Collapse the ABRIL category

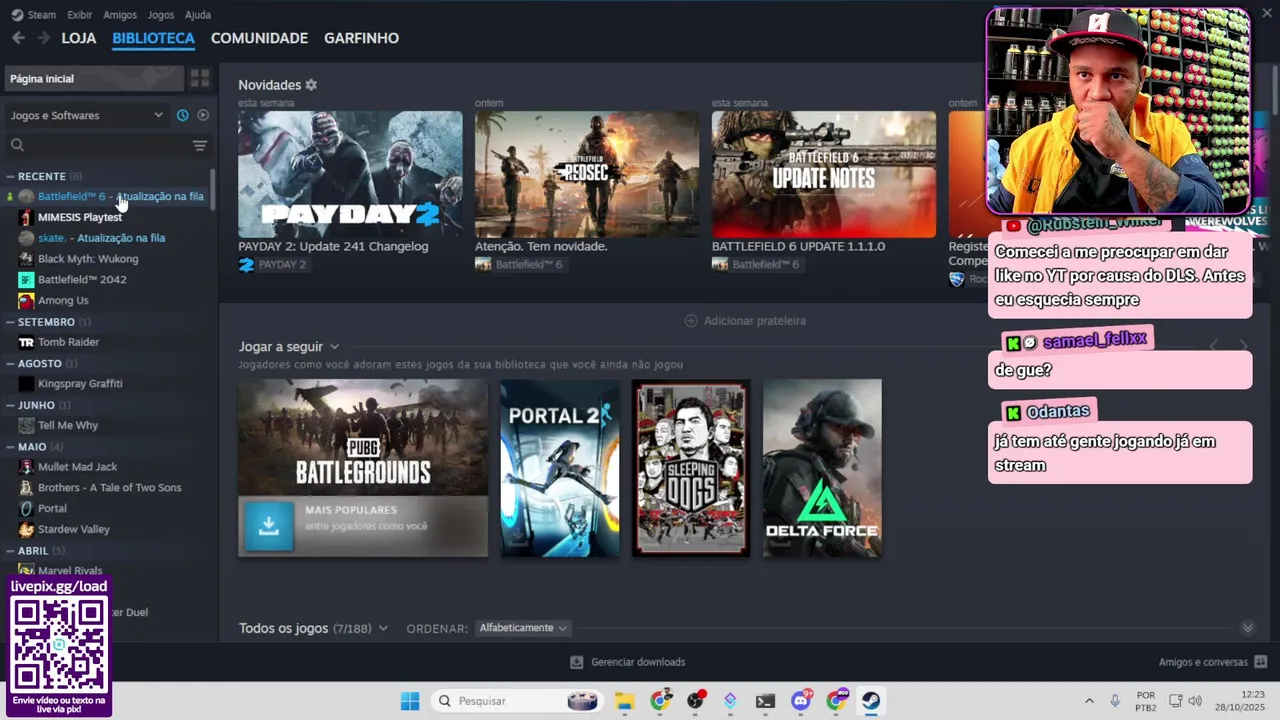10,551
